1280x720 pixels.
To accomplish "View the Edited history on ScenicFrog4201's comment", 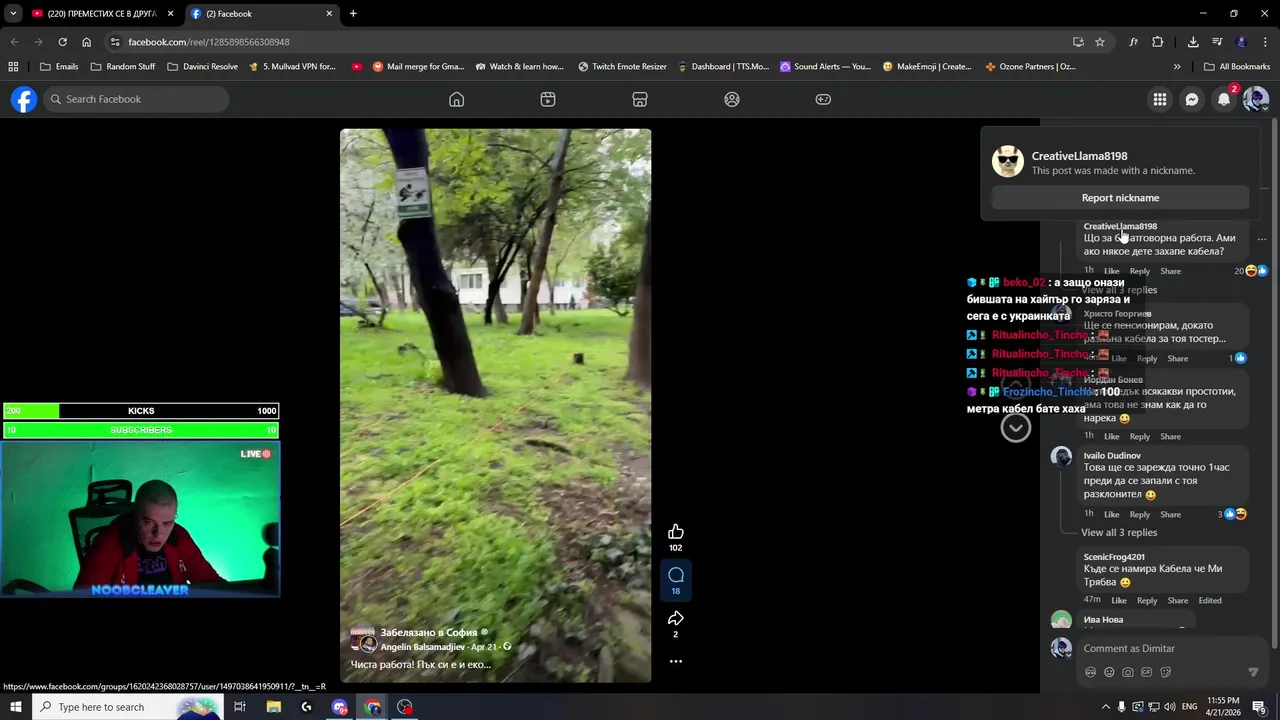I will [1210, 600].
